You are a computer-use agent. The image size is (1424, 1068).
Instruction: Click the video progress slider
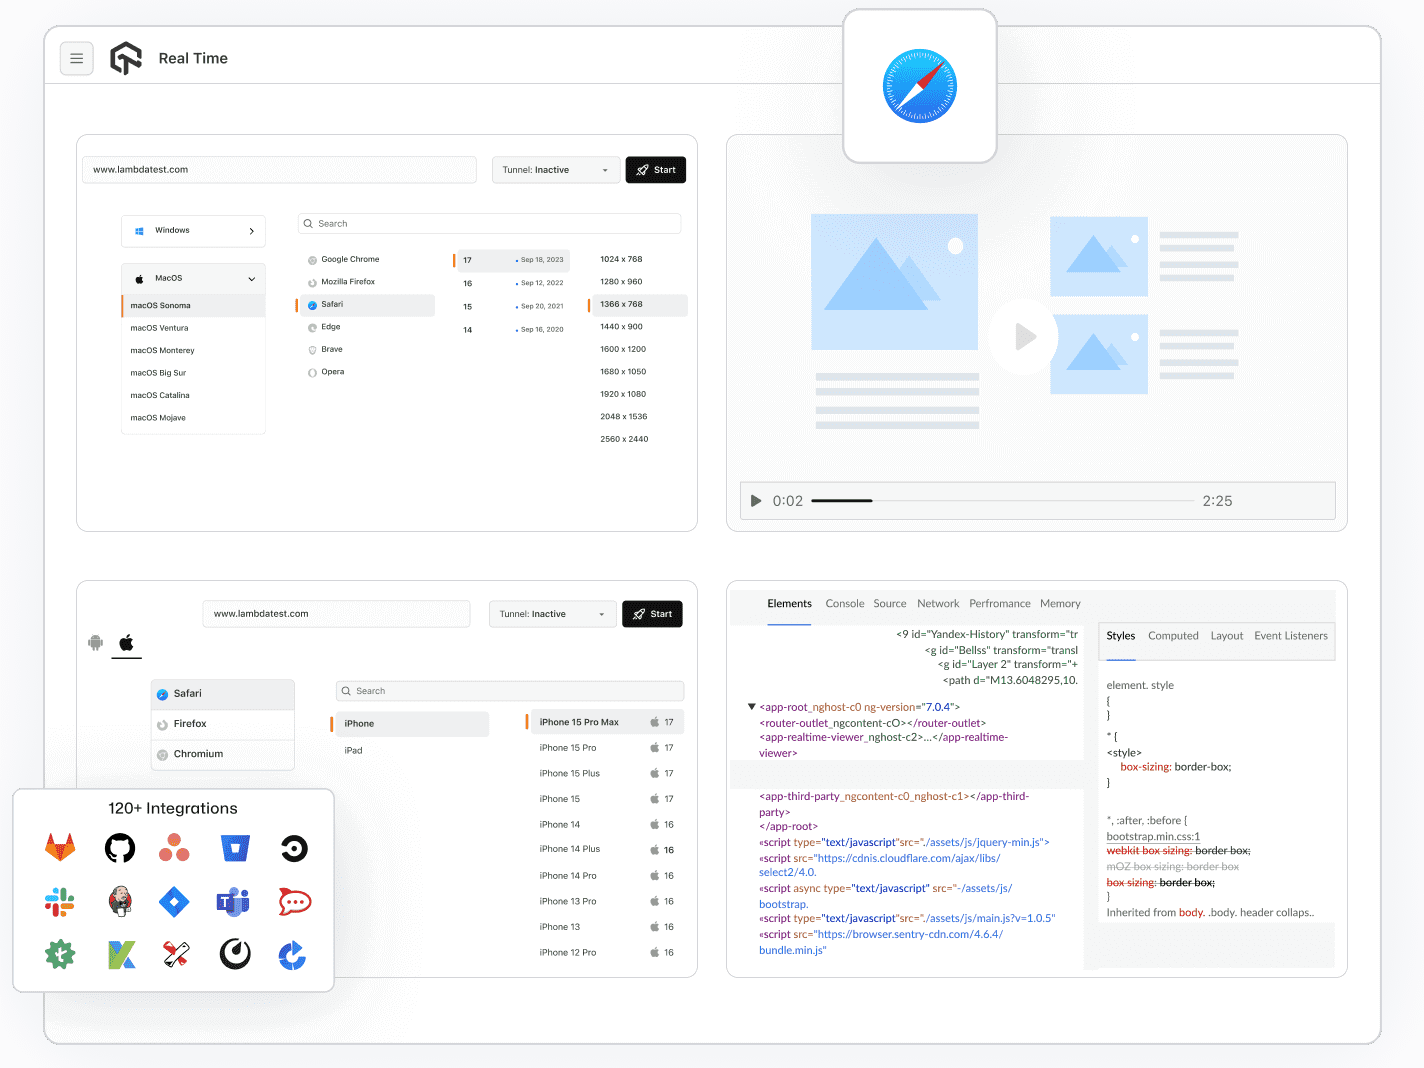point(1002,501)
